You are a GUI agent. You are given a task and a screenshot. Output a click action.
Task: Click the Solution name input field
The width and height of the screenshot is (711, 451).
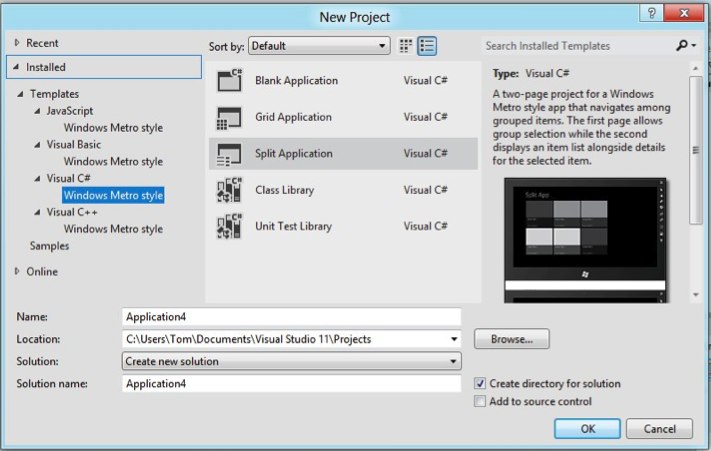pos(292,383)
